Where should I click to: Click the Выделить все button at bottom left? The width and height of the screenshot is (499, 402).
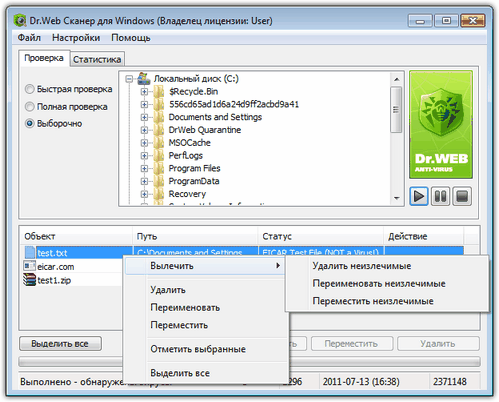coord(60,344)
